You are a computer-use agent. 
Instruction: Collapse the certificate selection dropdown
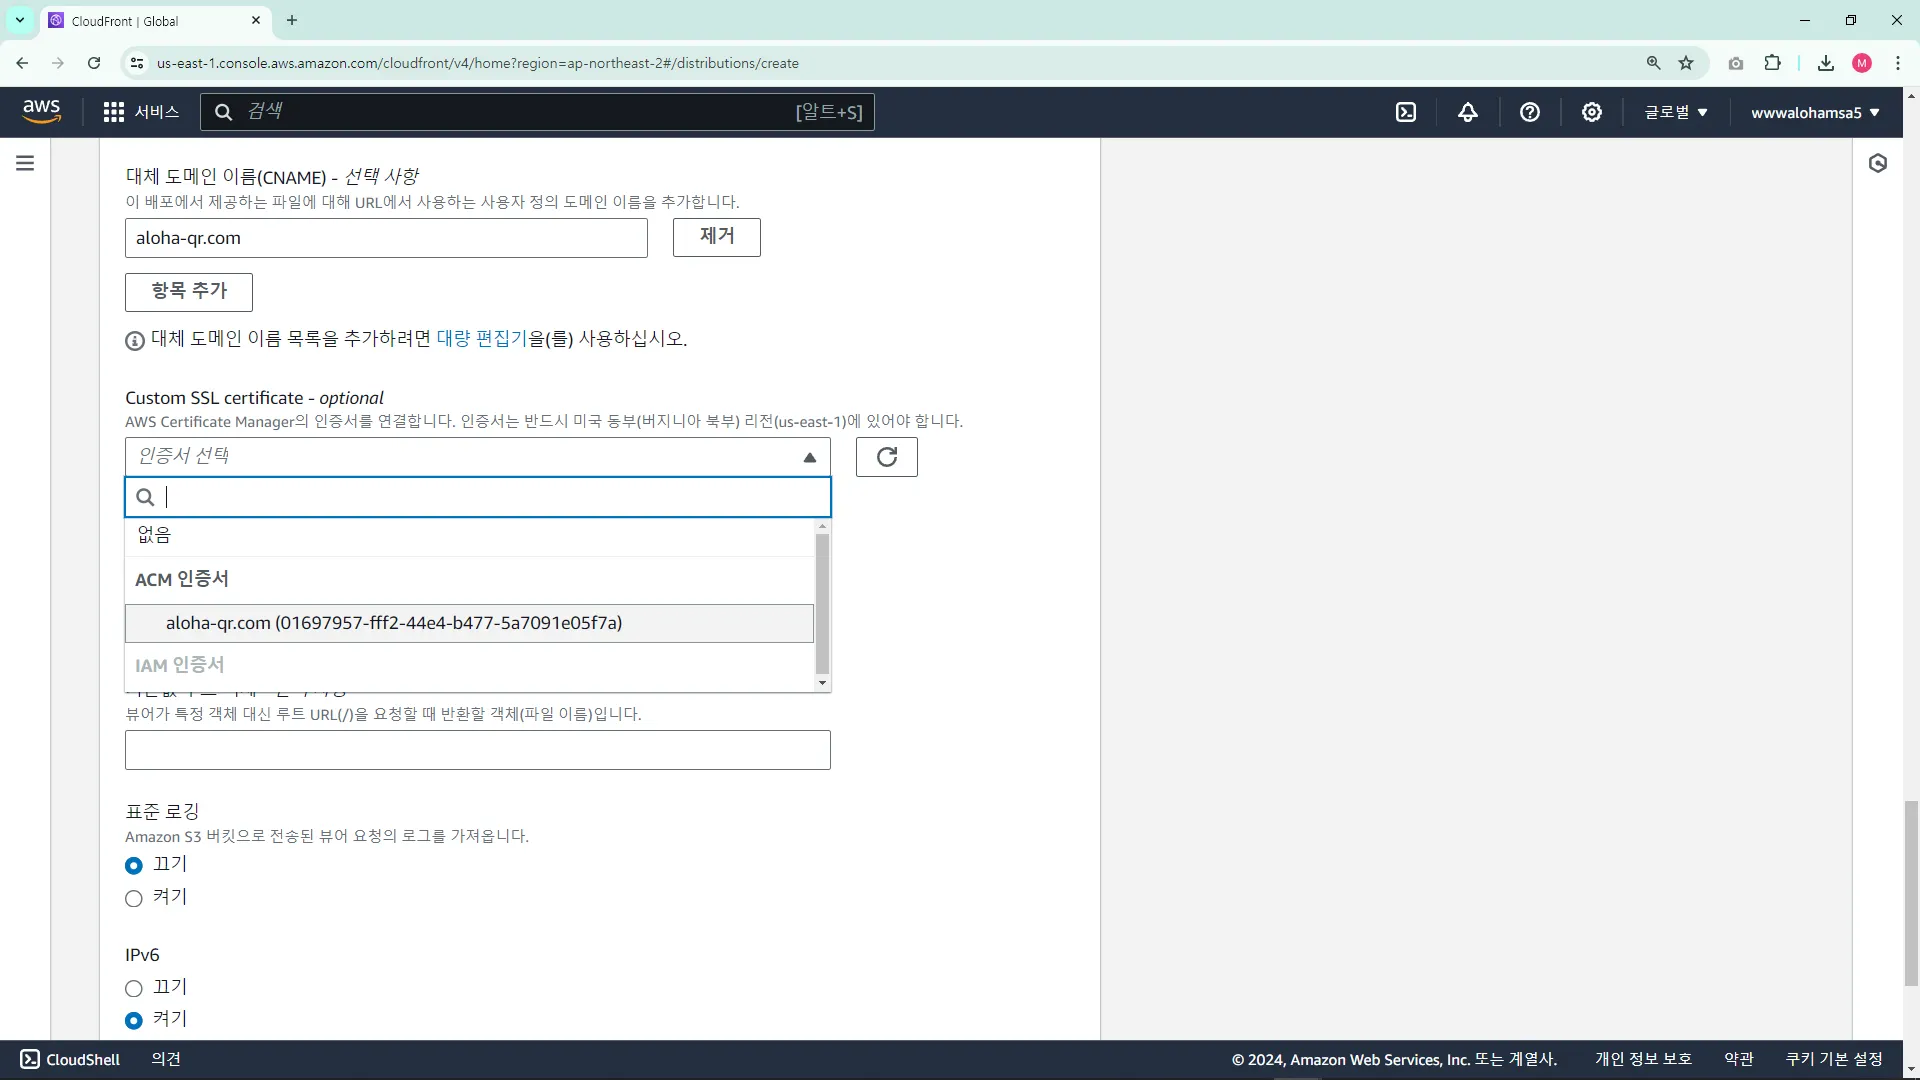[x=809, y=457]
